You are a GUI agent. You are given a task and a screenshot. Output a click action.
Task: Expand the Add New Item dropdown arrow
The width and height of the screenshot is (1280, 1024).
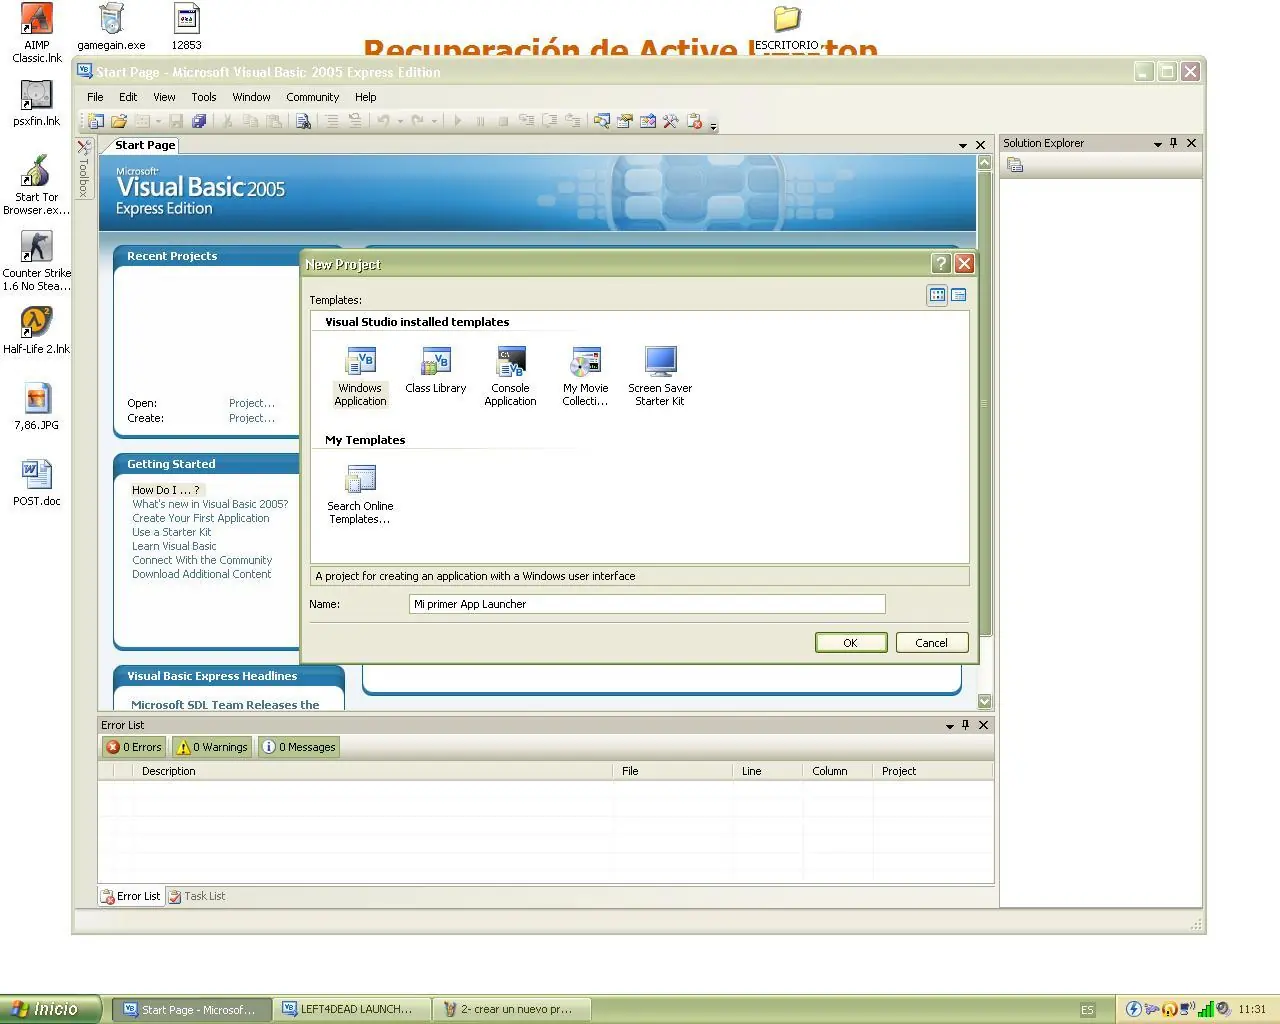point(158,122)
